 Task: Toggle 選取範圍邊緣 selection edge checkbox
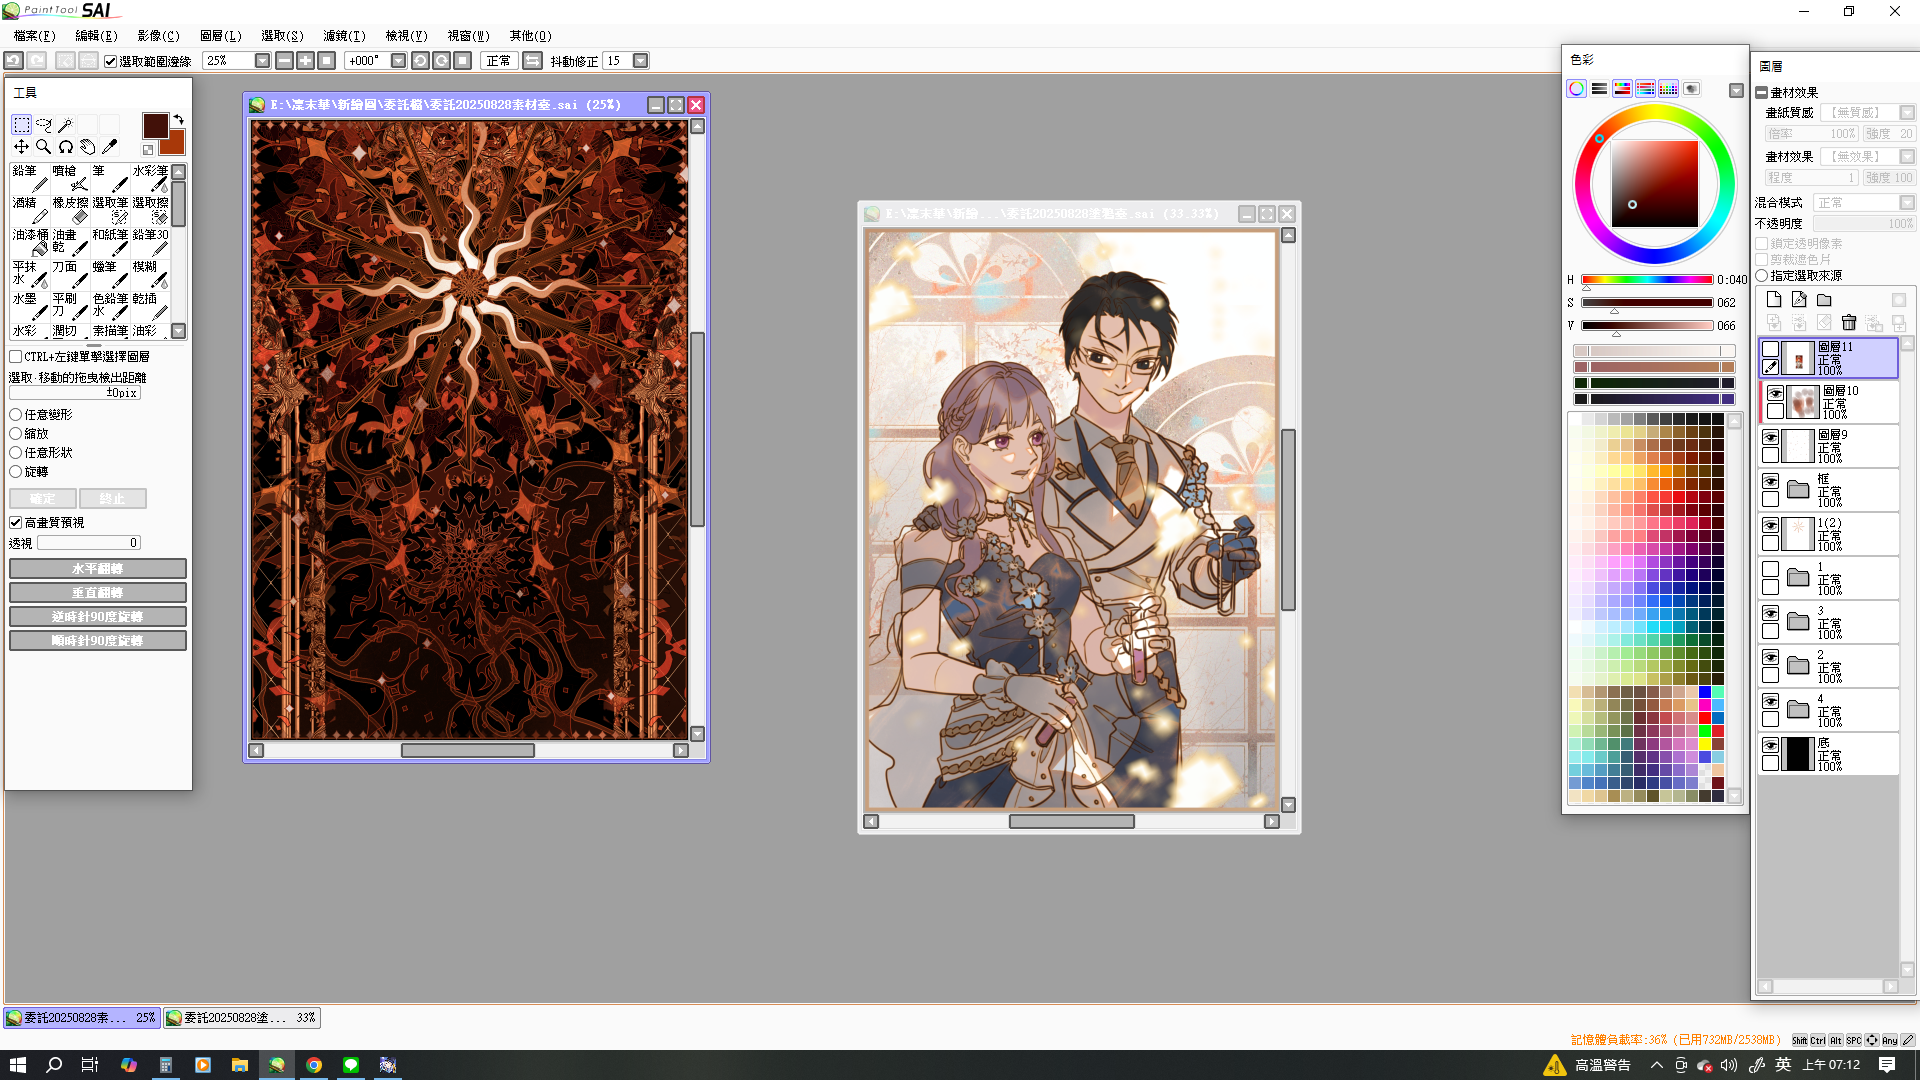click(x=111, y=61)
